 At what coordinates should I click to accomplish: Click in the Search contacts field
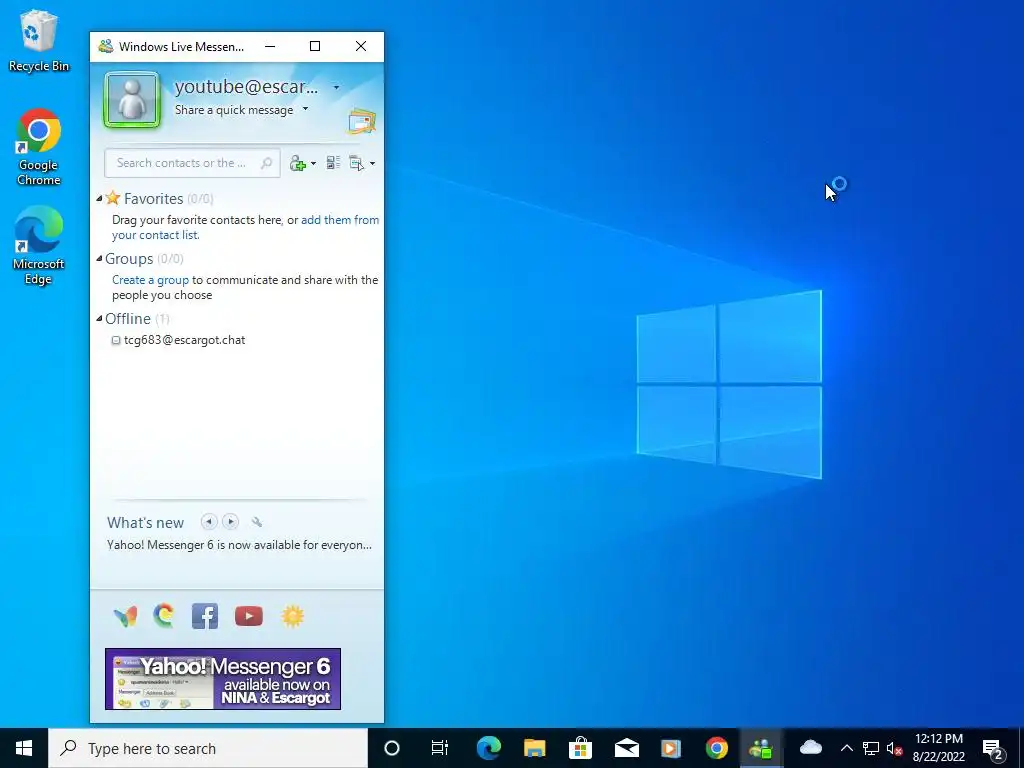tap(192, 163)
